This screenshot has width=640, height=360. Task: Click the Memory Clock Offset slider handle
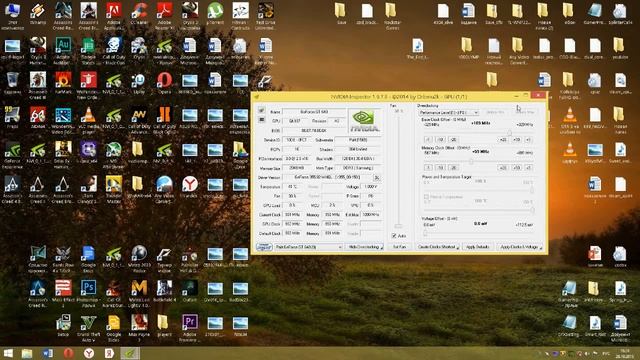click(x=471, y=161)
